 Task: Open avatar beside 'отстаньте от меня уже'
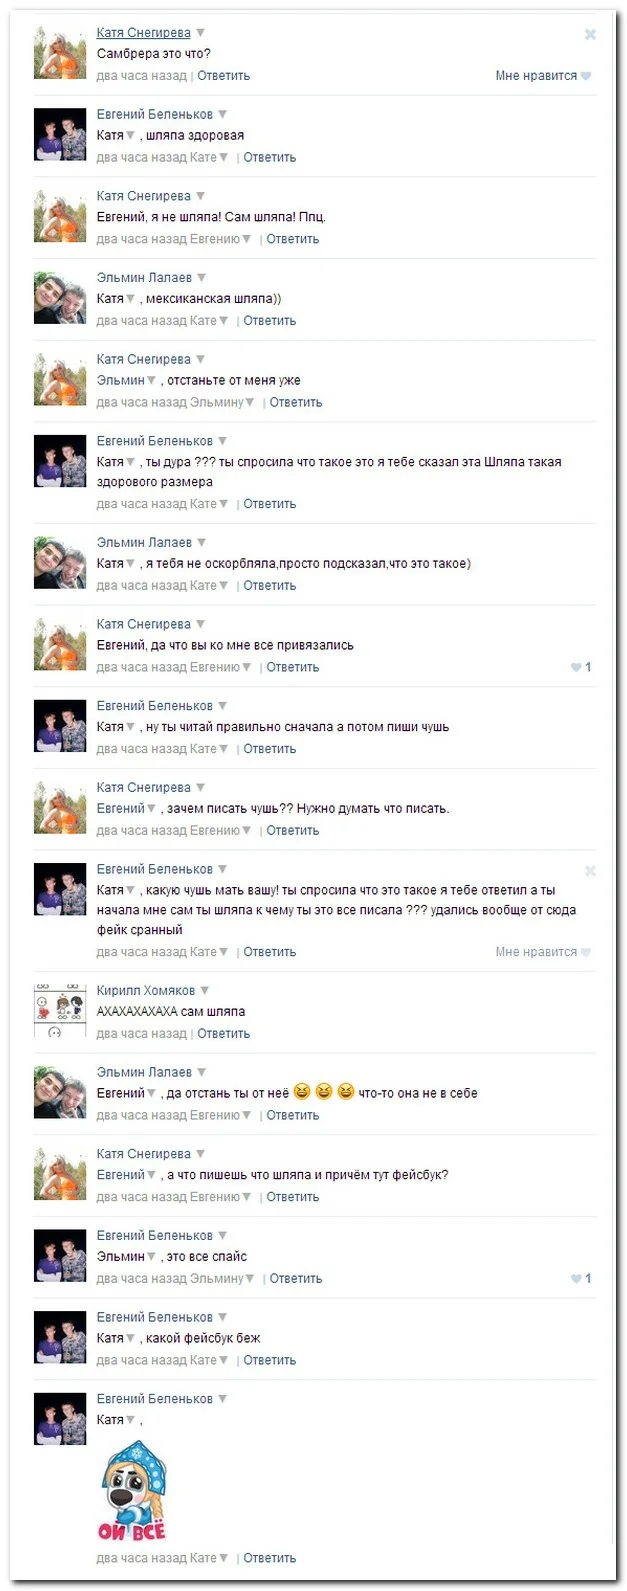(60, 380)
